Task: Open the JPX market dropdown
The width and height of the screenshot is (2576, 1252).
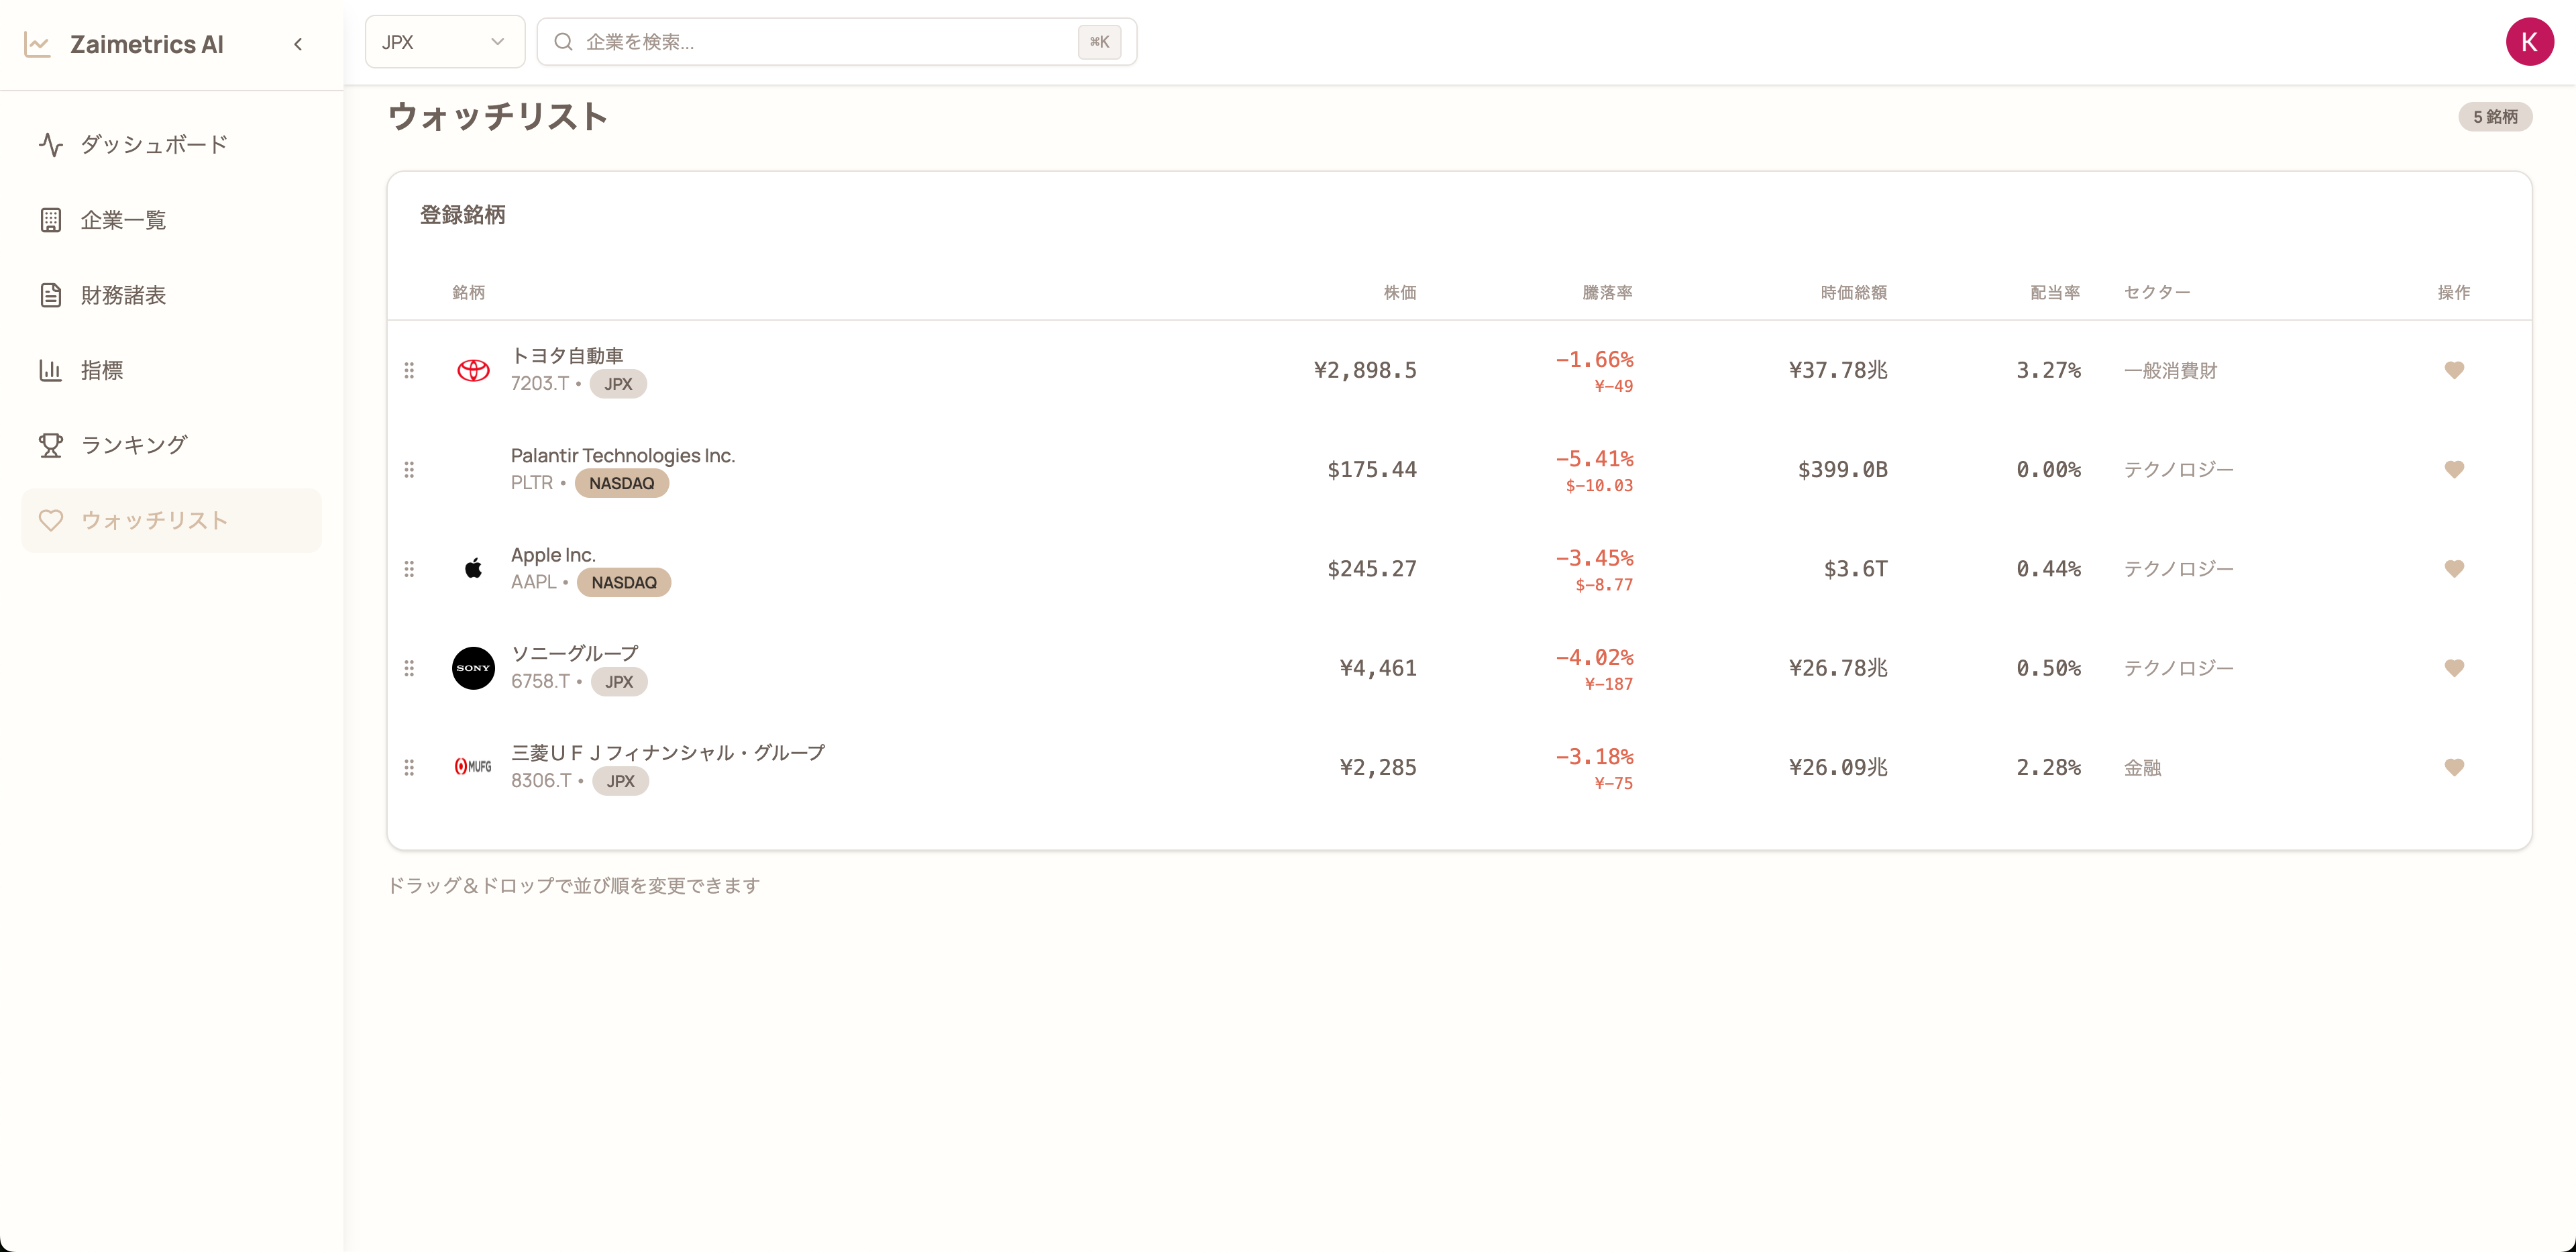Action: click(x=444, y=42)
